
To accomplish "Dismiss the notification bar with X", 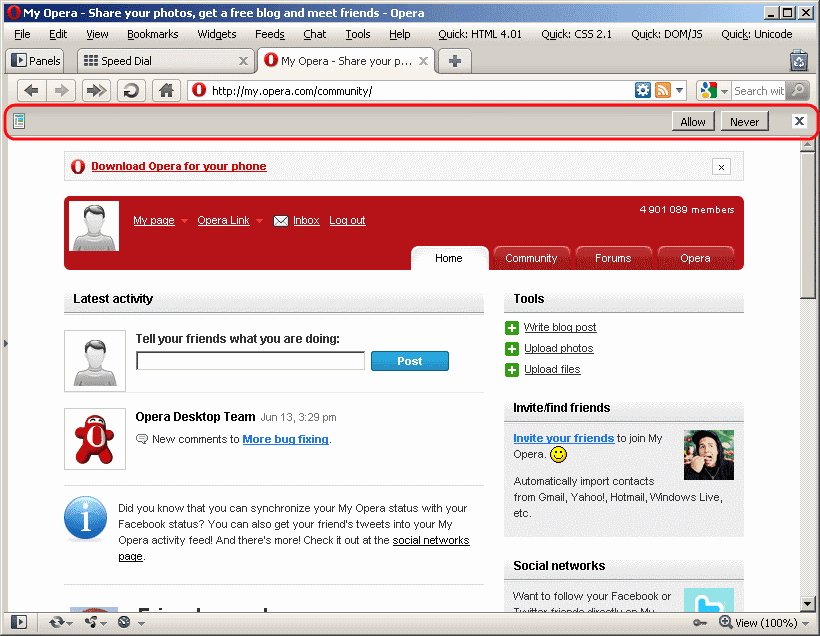I will 799,121.
